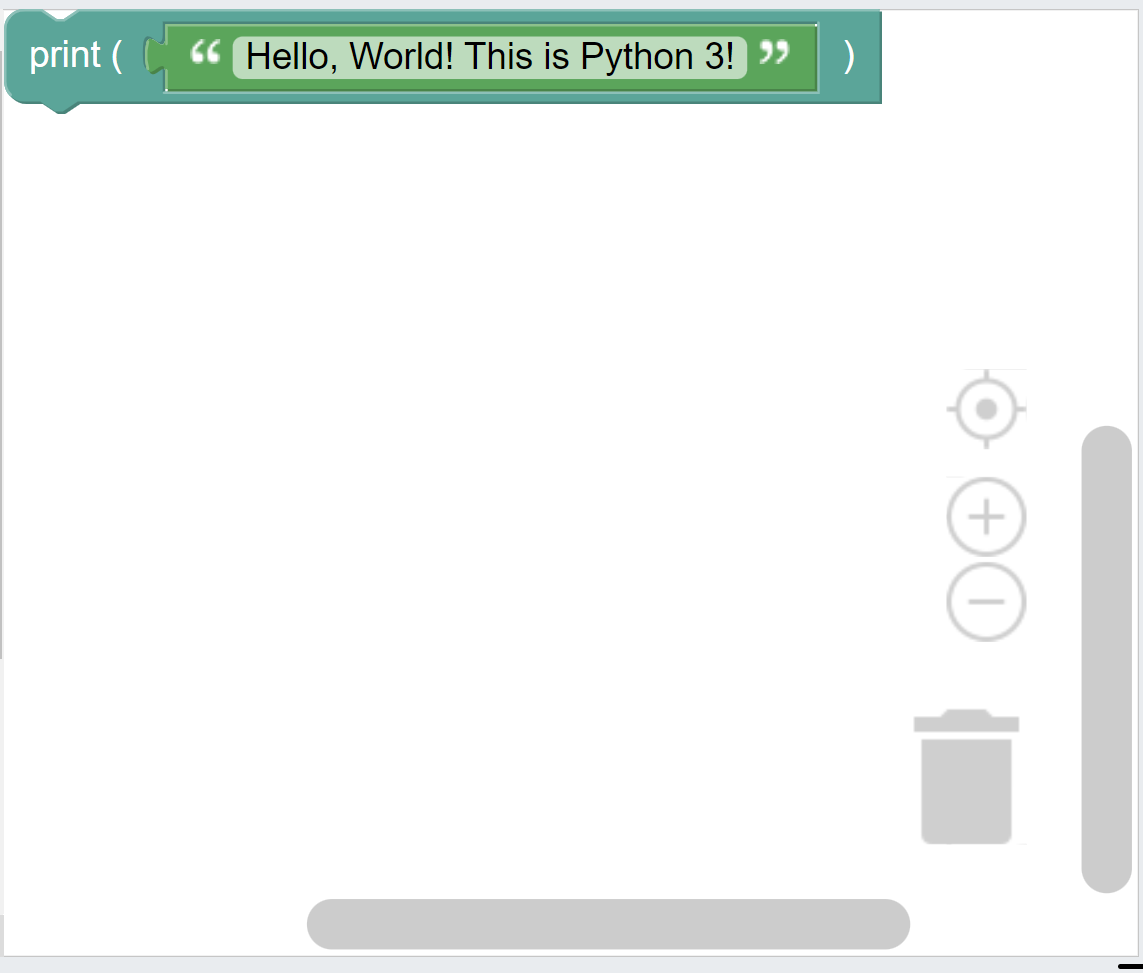Select the green string block's right edge
This screenshot has width=1143, height=973.
coord(816,58)
